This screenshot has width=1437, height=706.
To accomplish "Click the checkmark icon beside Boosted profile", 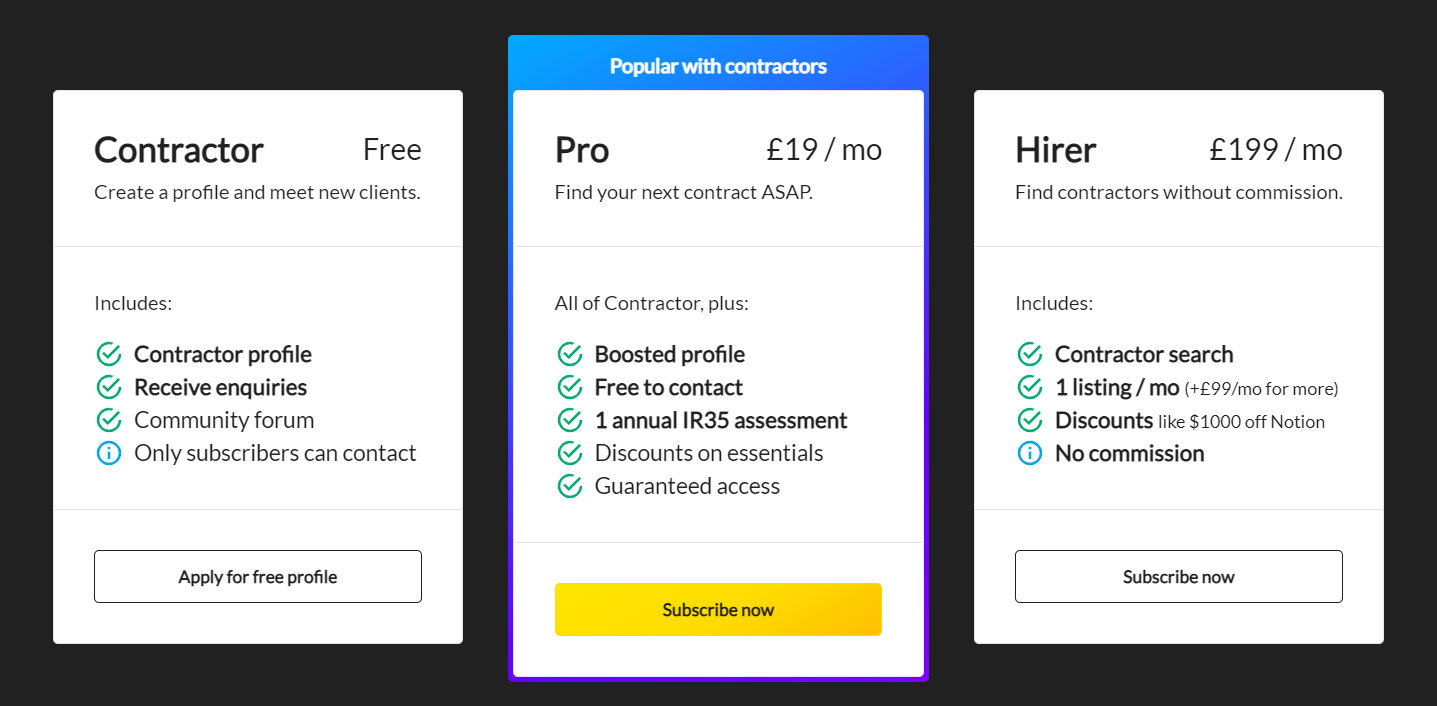I will pyautogui.click(x=569, y=354).
